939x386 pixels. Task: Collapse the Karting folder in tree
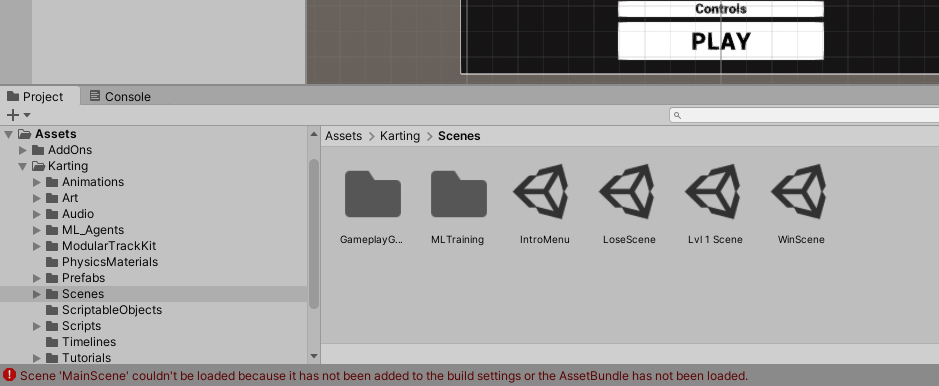pyautogui.click(x=23, y=166)
